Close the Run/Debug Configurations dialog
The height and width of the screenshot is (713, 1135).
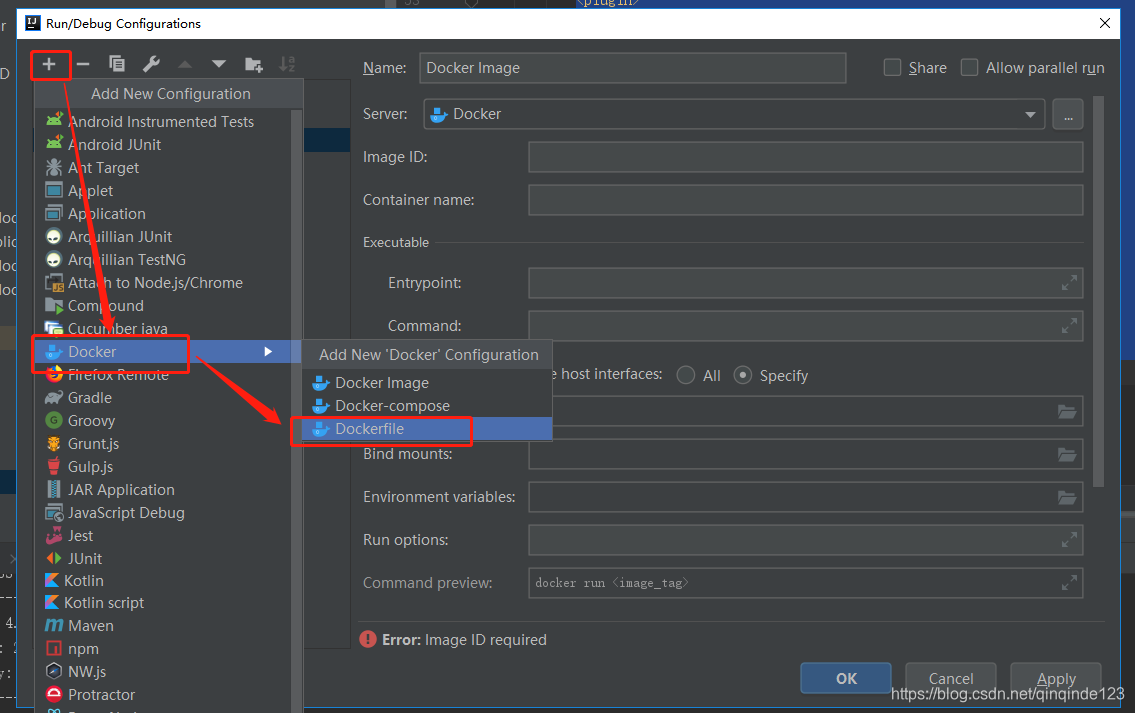[1105, 23]
